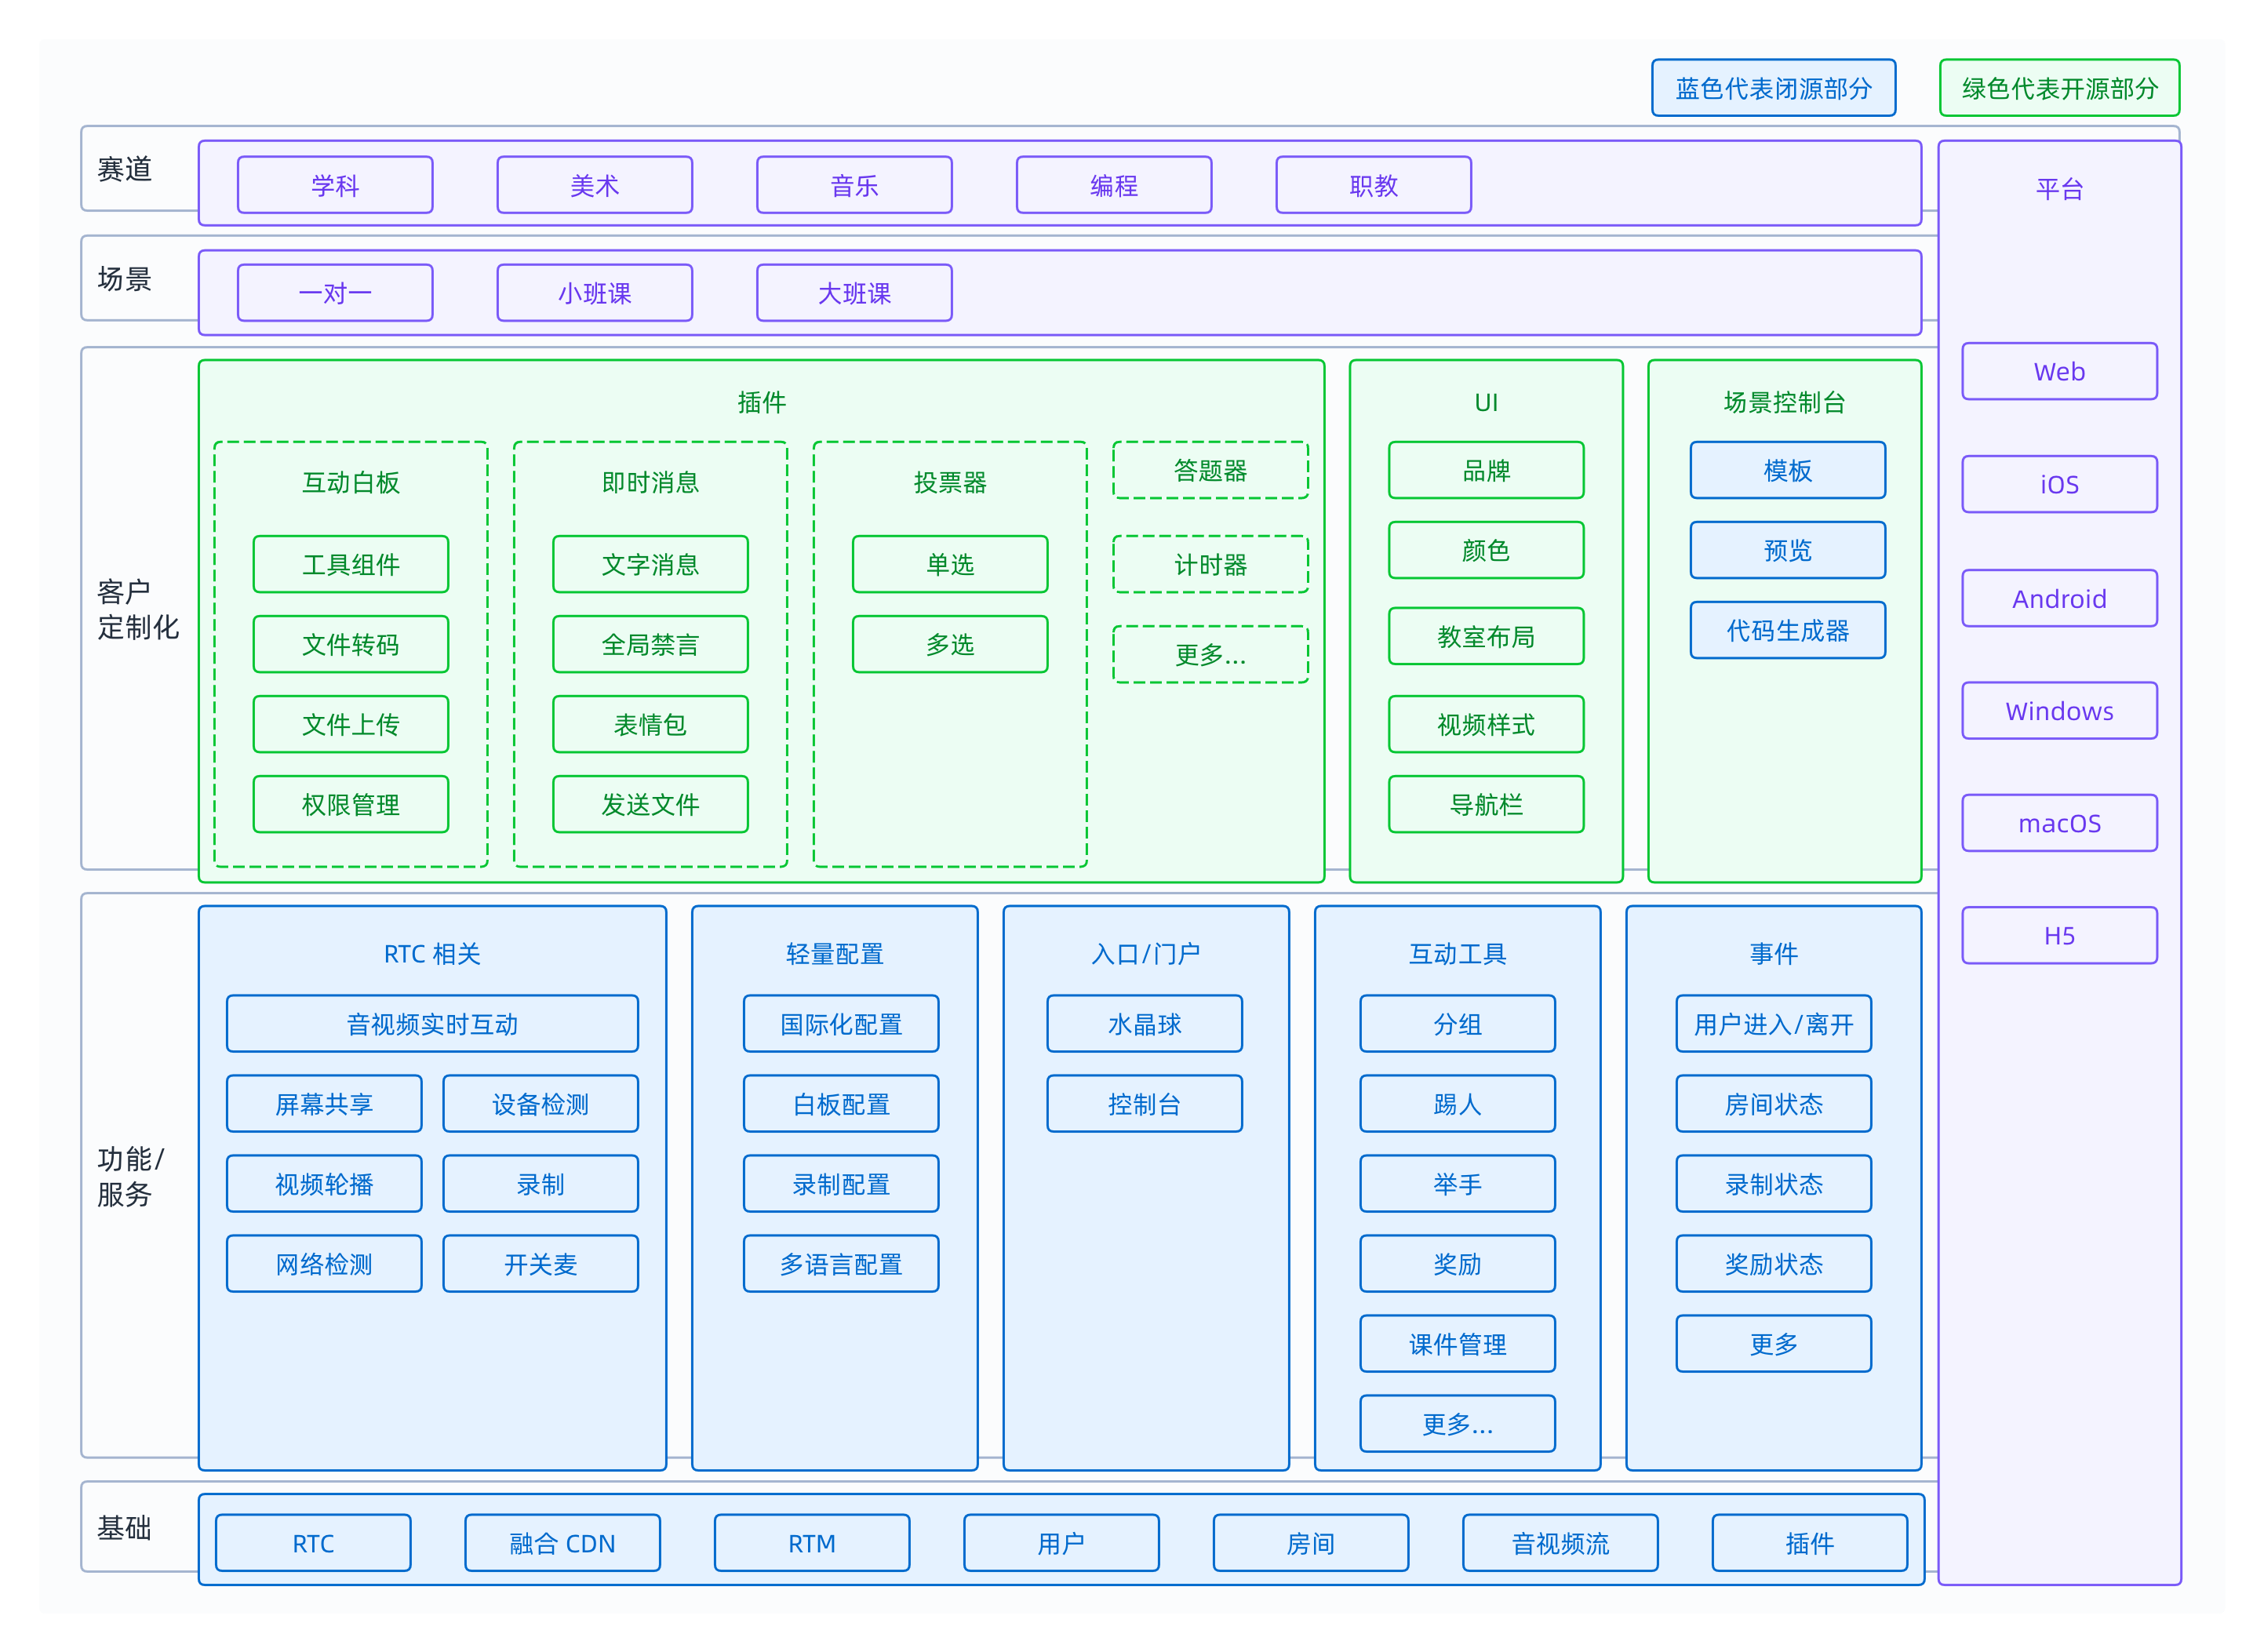Image resolution: width=2264 pixels, height=1652 pixels.
Task: Select 视频样式 in the UI panel
Action: [1486, 725]
